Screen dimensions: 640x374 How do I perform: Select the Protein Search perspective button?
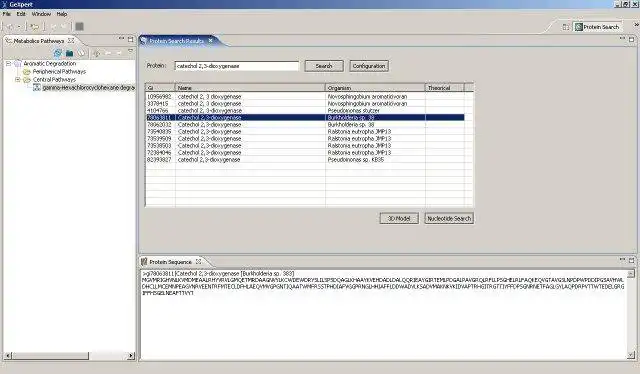click(x=597, y=27)
